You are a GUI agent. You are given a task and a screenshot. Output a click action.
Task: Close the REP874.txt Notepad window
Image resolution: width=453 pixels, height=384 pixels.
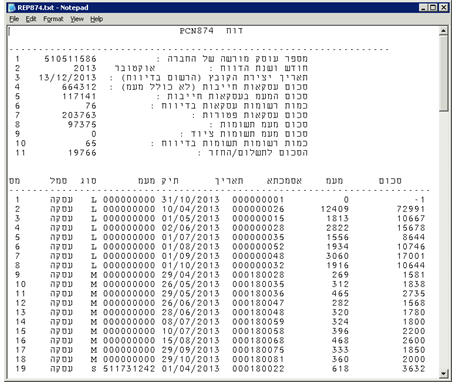444,7
